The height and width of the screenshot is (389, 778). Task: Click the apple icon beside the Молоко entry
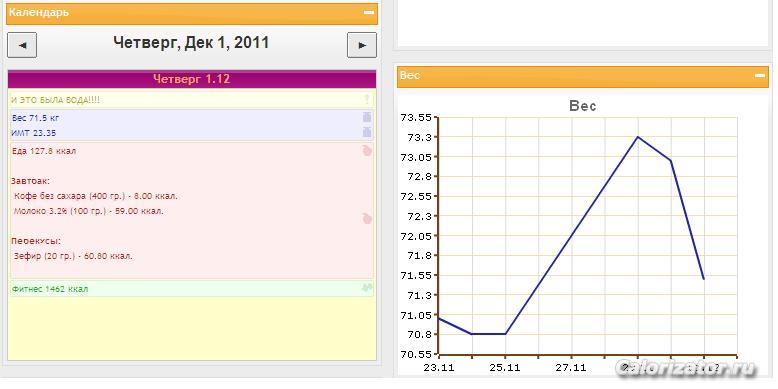367,218
